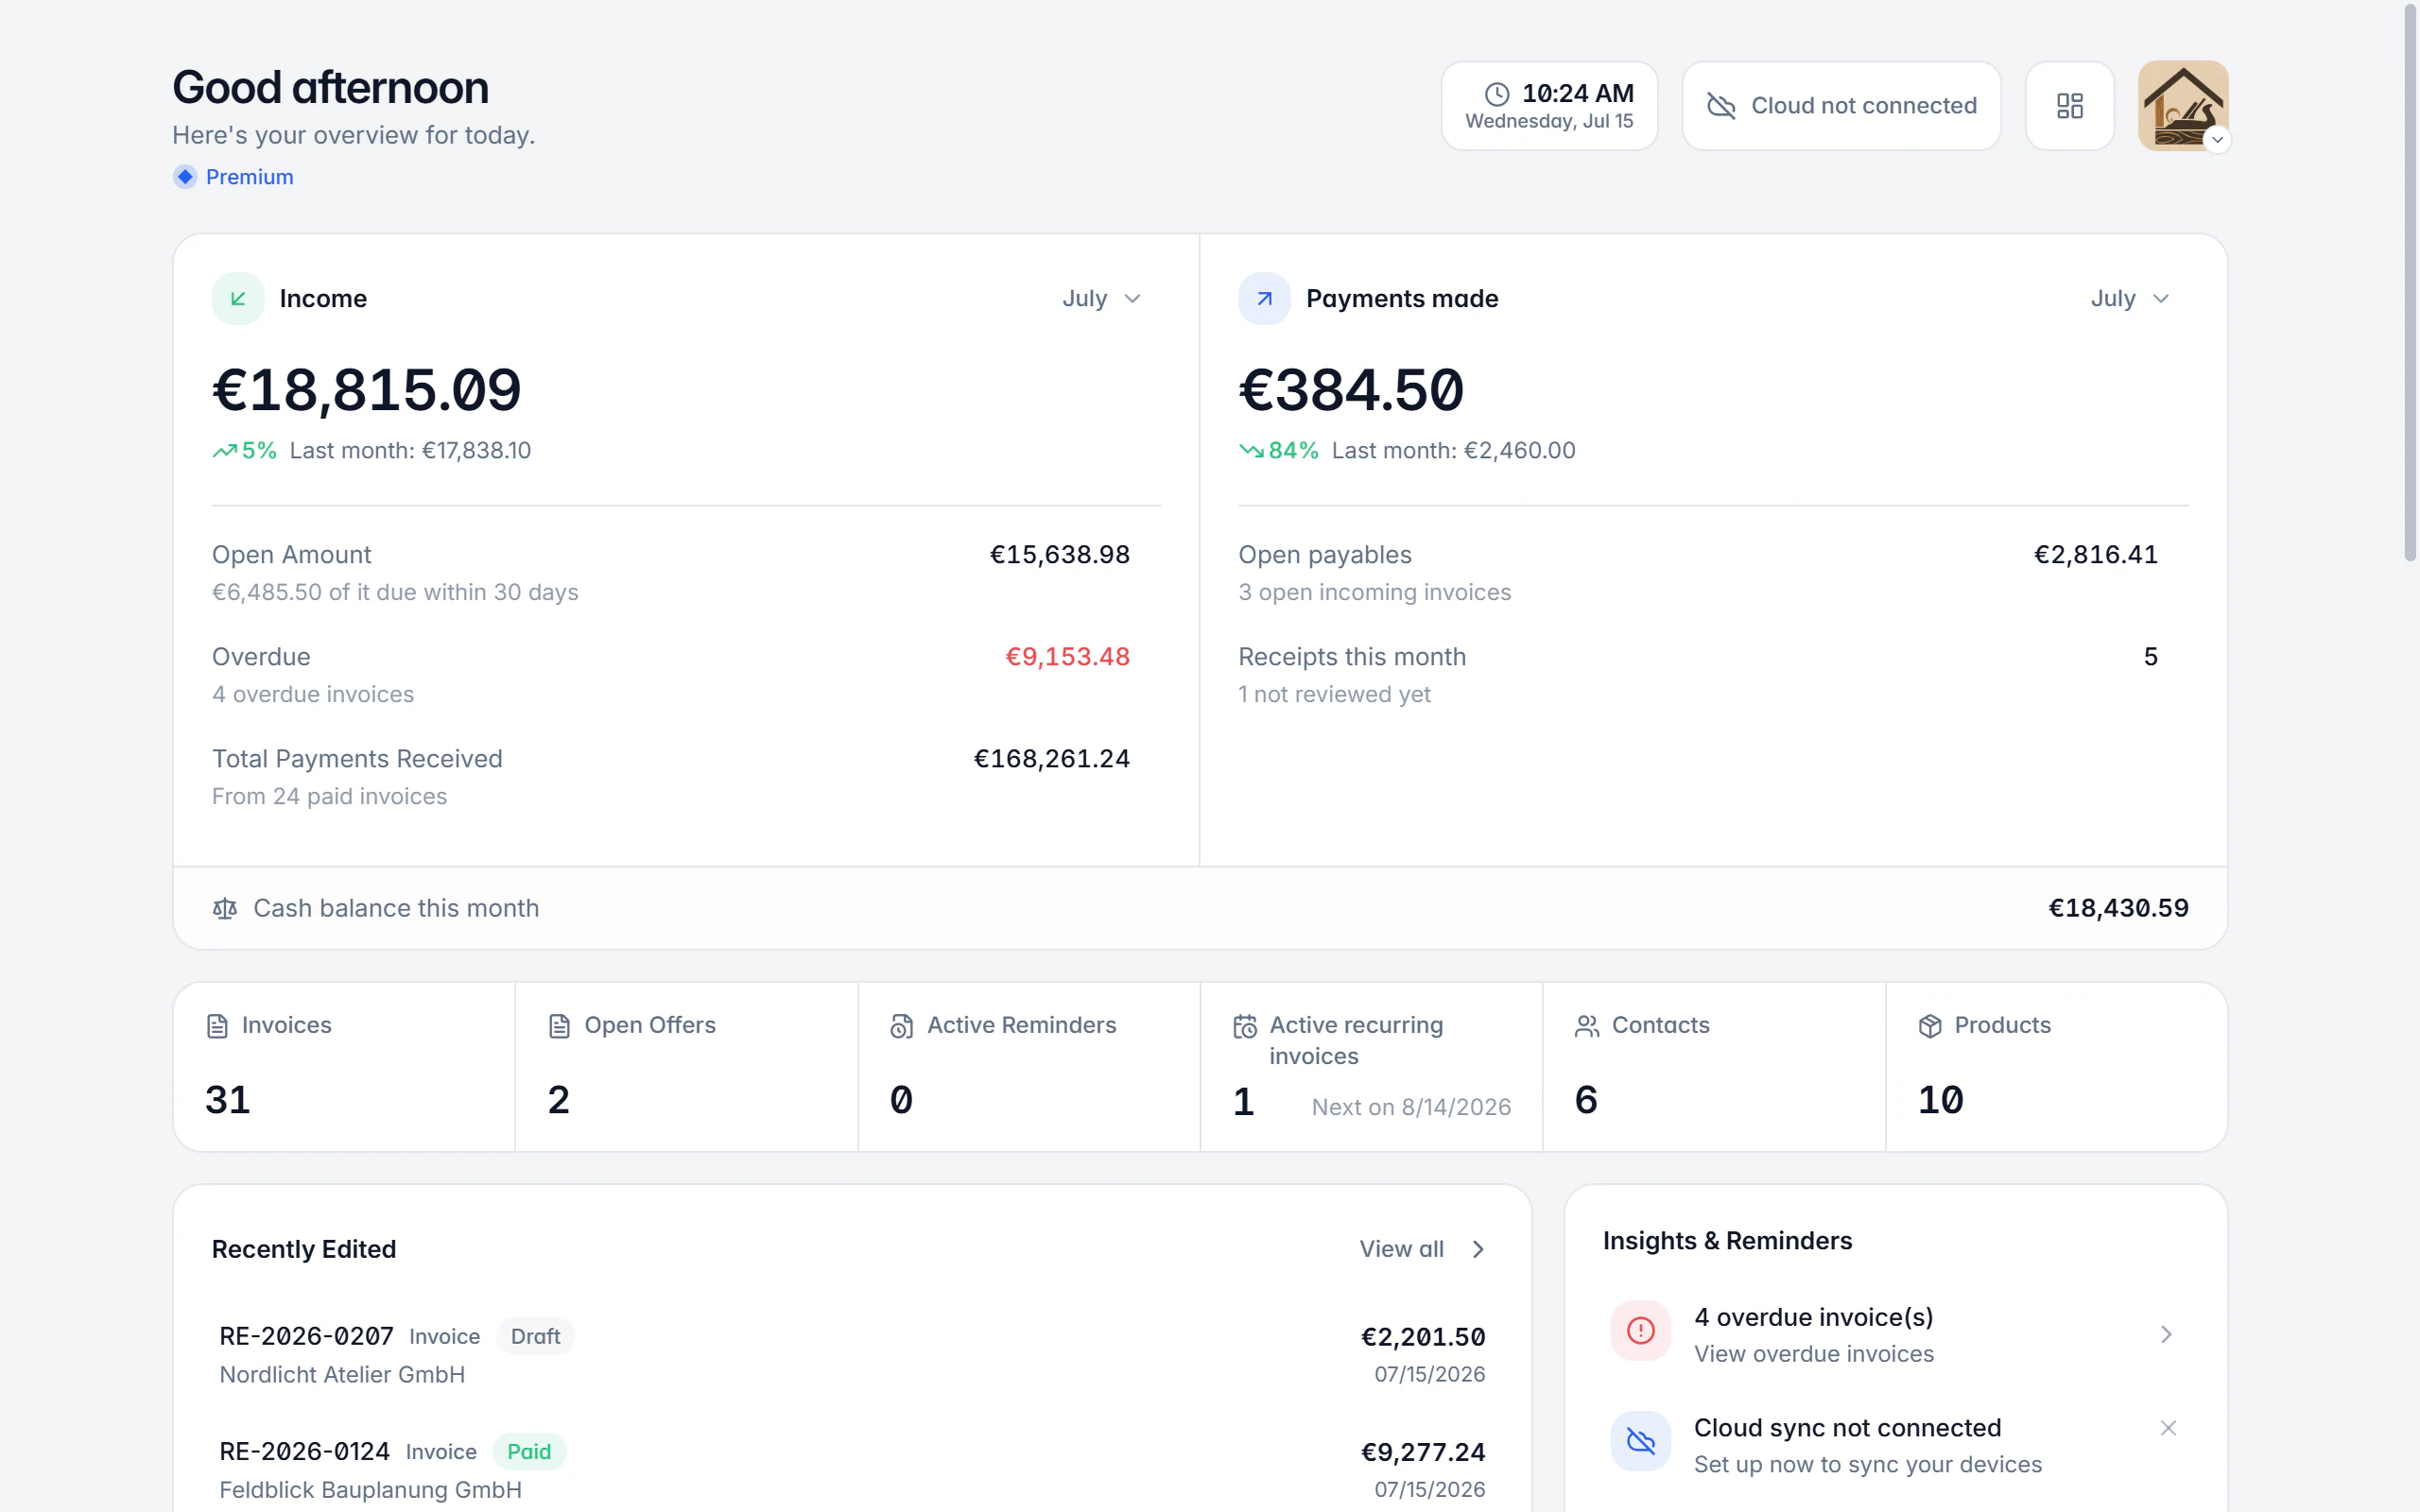Click the Premium plan label
This screenshot has width=2420, height=1512.
(249, 177)
